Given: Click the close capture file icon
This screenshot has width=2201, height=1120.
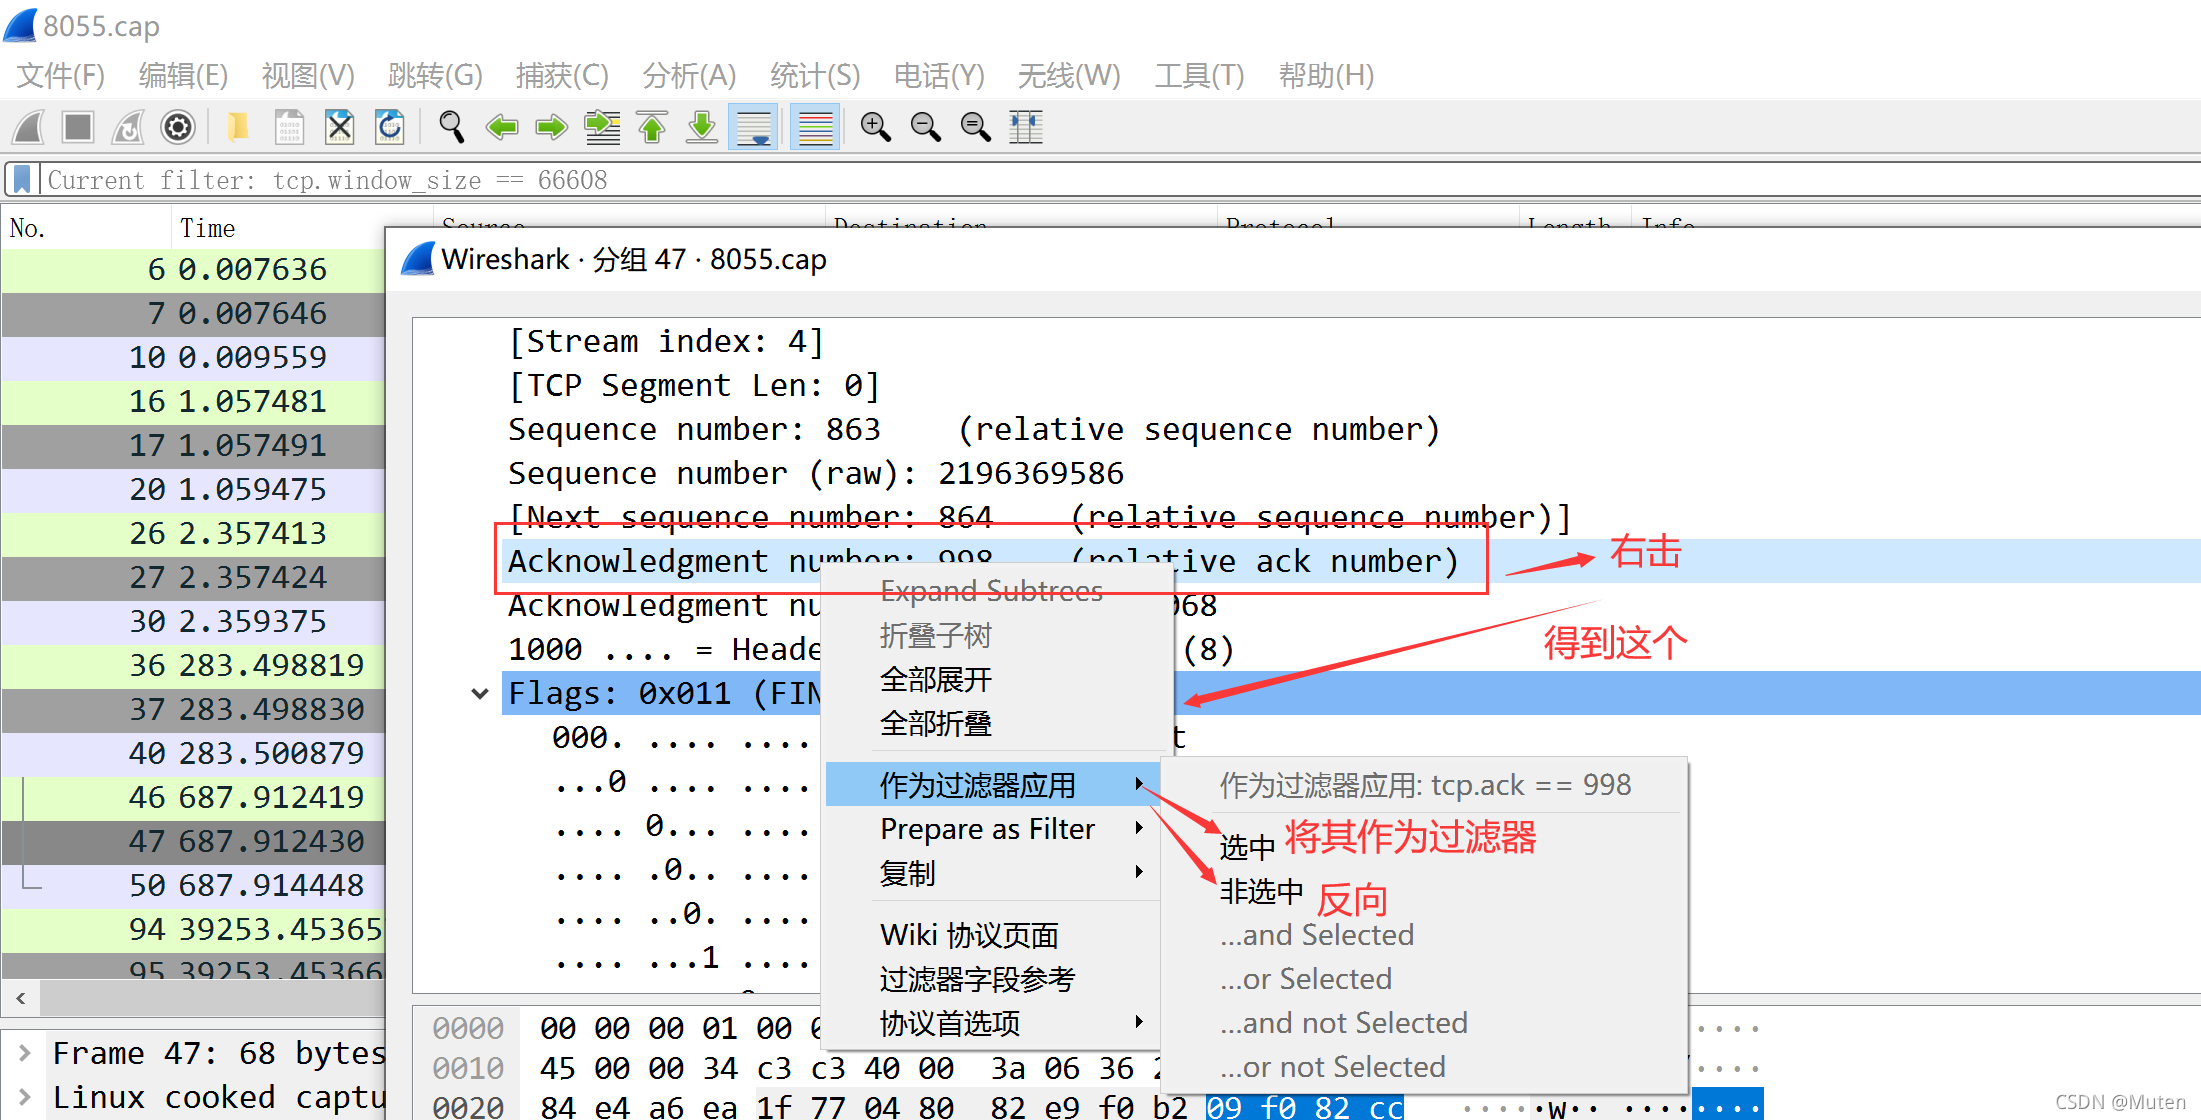Looking at the screenshot, I should tap(340, 127).
